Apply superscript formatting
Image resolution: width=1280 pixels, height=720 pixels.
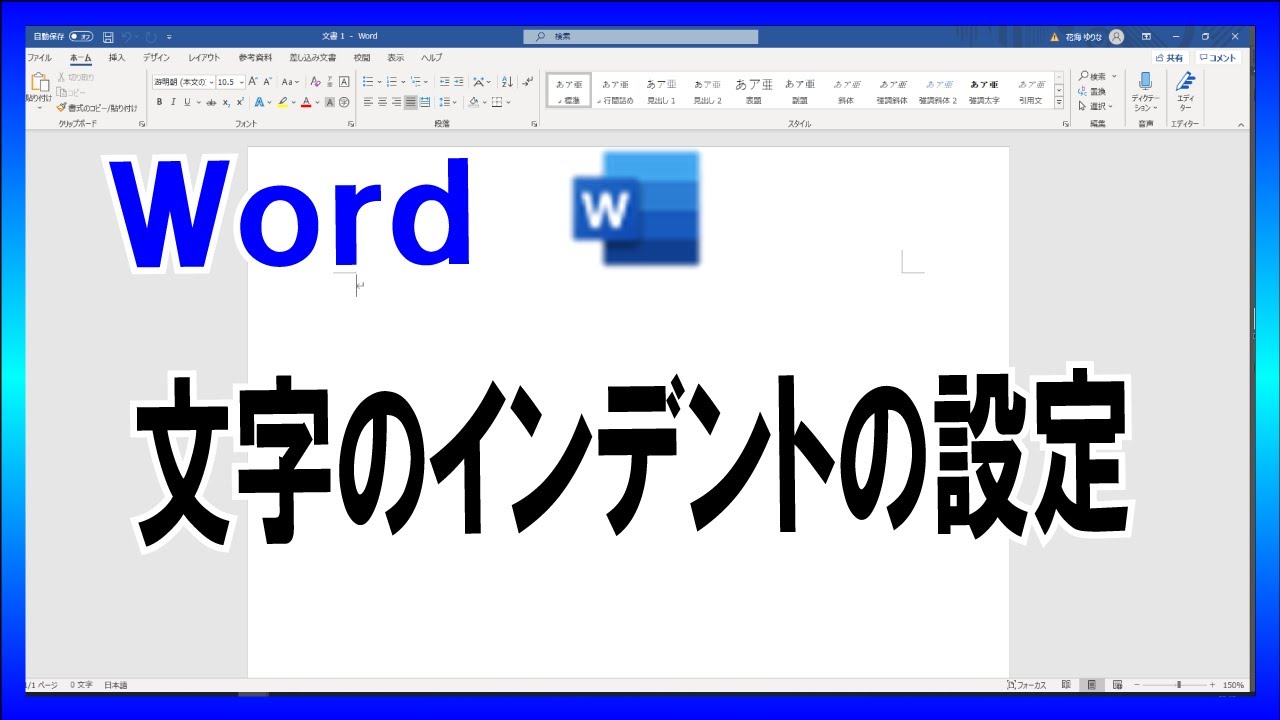coord(240,102)
